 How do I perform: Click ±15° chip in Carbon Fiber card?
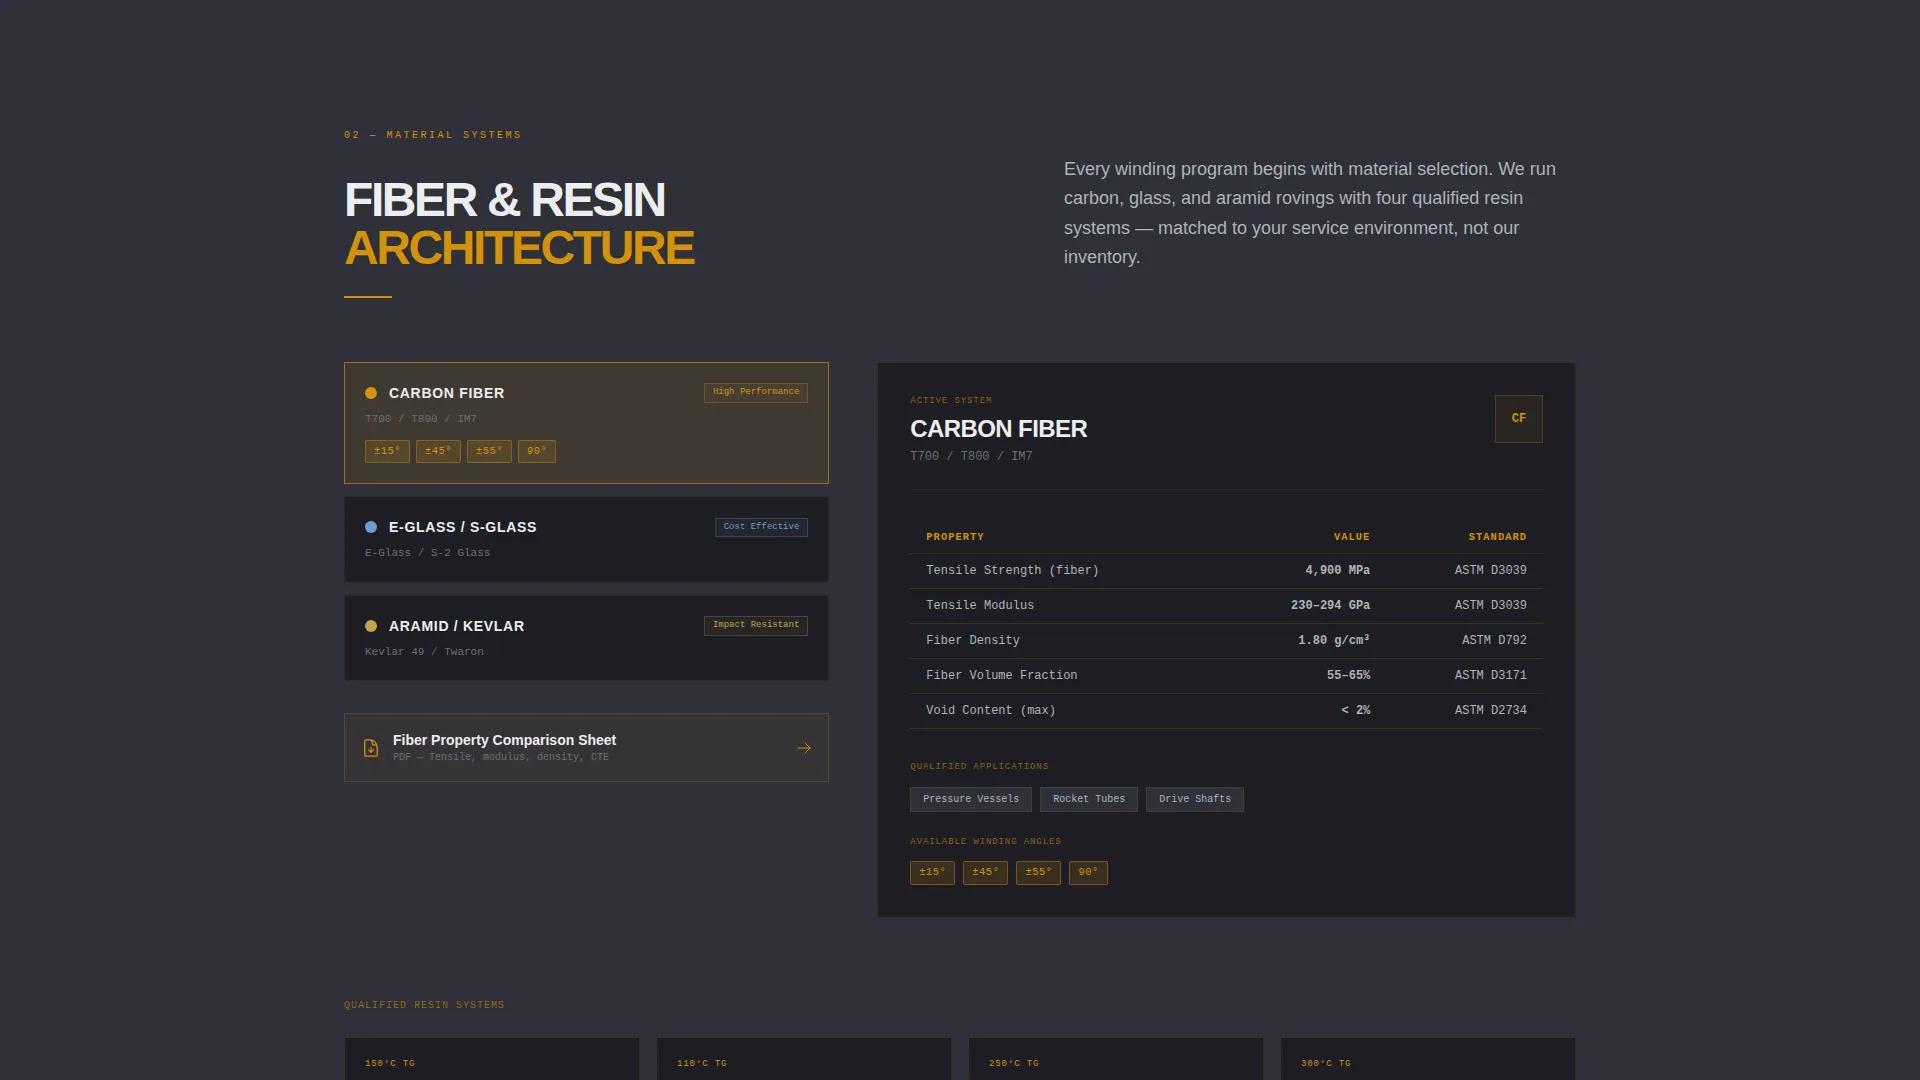387,451
